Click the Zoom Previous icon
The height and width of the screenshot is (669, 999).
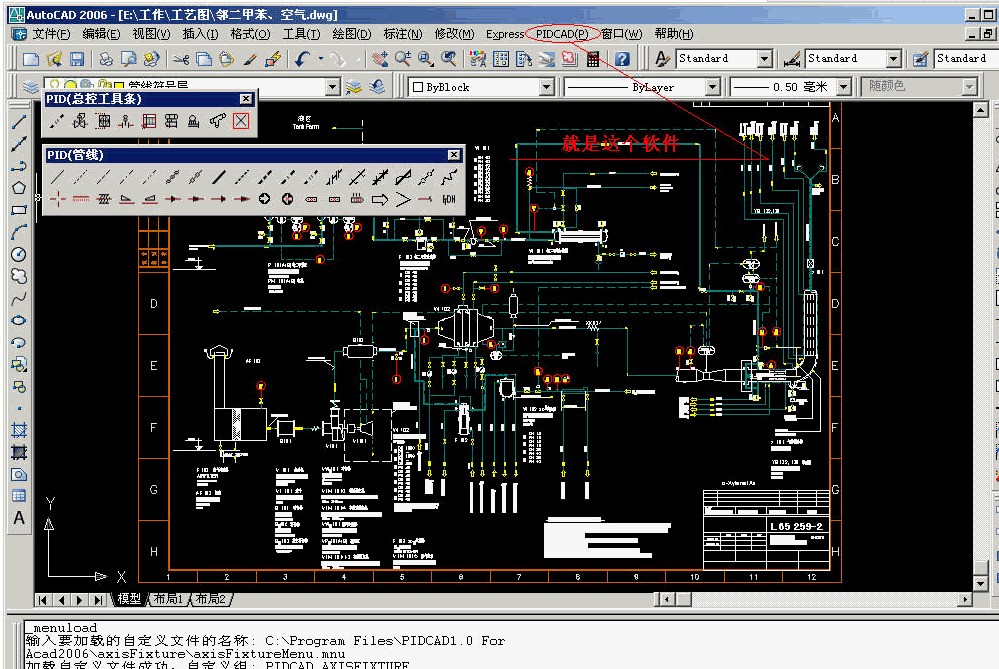pyautogui.click(x=449, y=59)
